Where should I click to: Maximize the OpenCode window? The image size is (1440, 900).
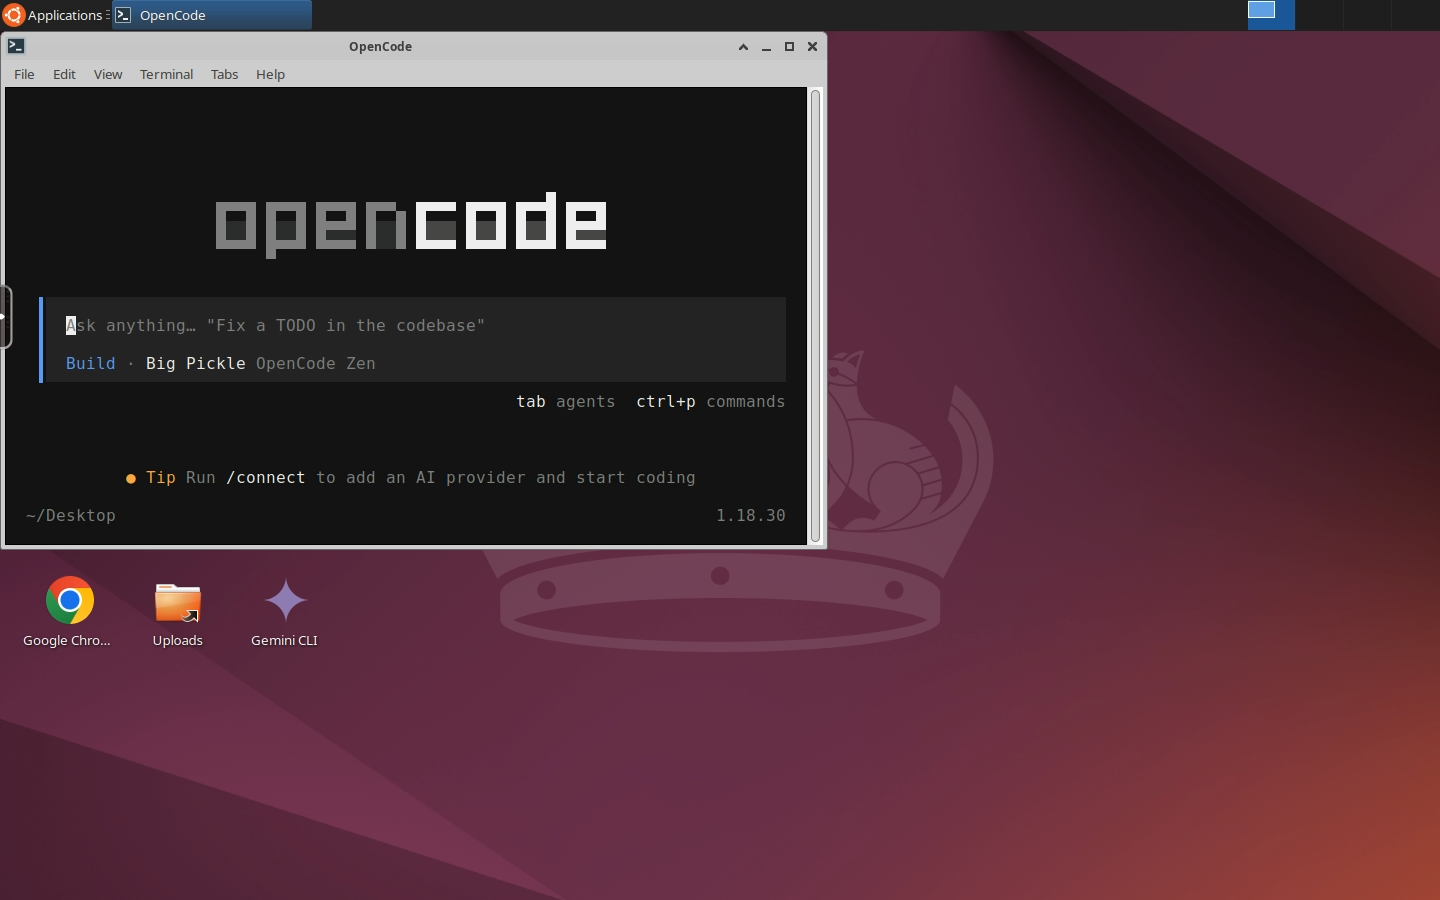pos(789,46)
